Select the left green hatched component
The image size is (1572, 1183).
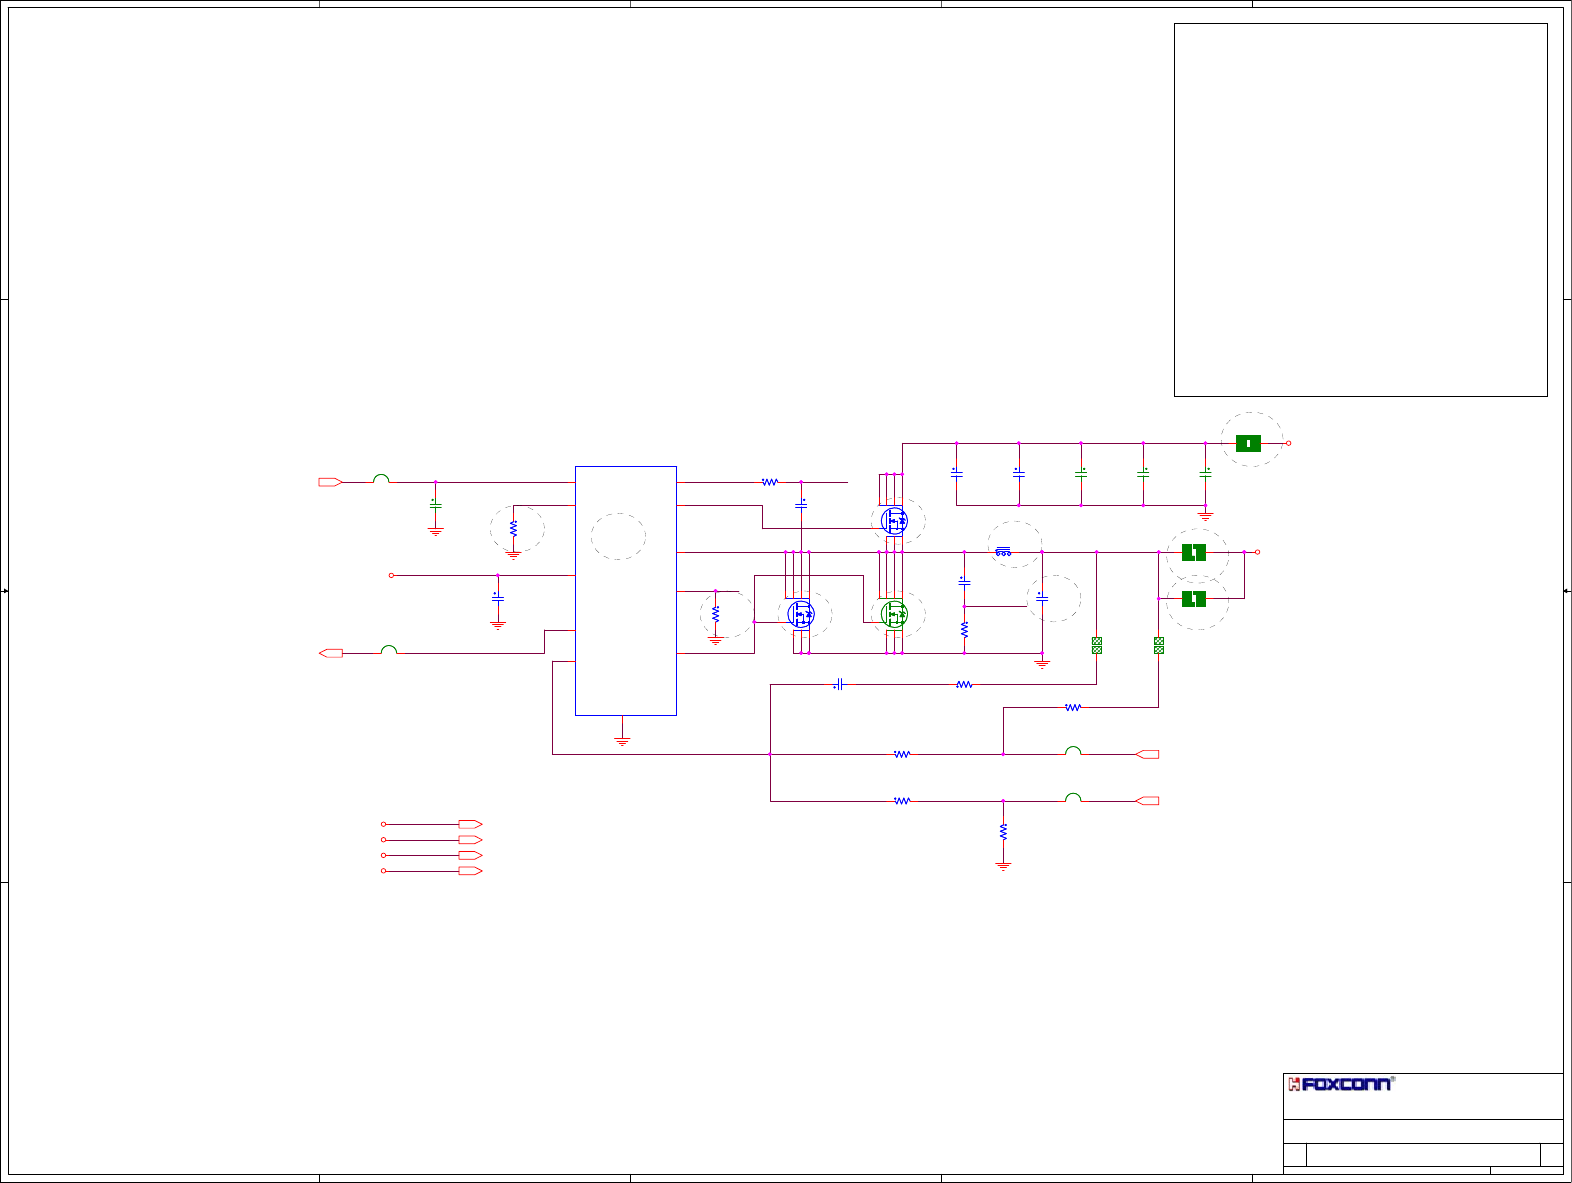click(x=1097, y=646)
